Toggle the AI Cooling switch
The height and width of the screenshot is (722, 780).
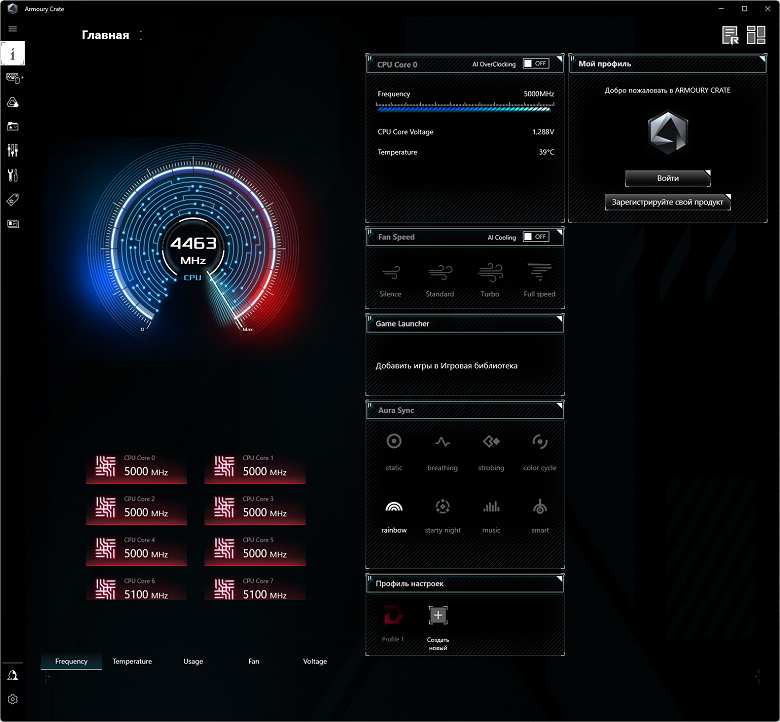pos(536,237)
